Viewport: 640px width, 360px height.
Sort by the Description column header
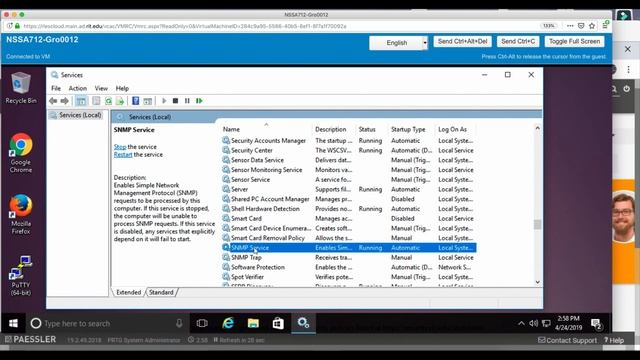pyautogui.click(x=331, y=129)
